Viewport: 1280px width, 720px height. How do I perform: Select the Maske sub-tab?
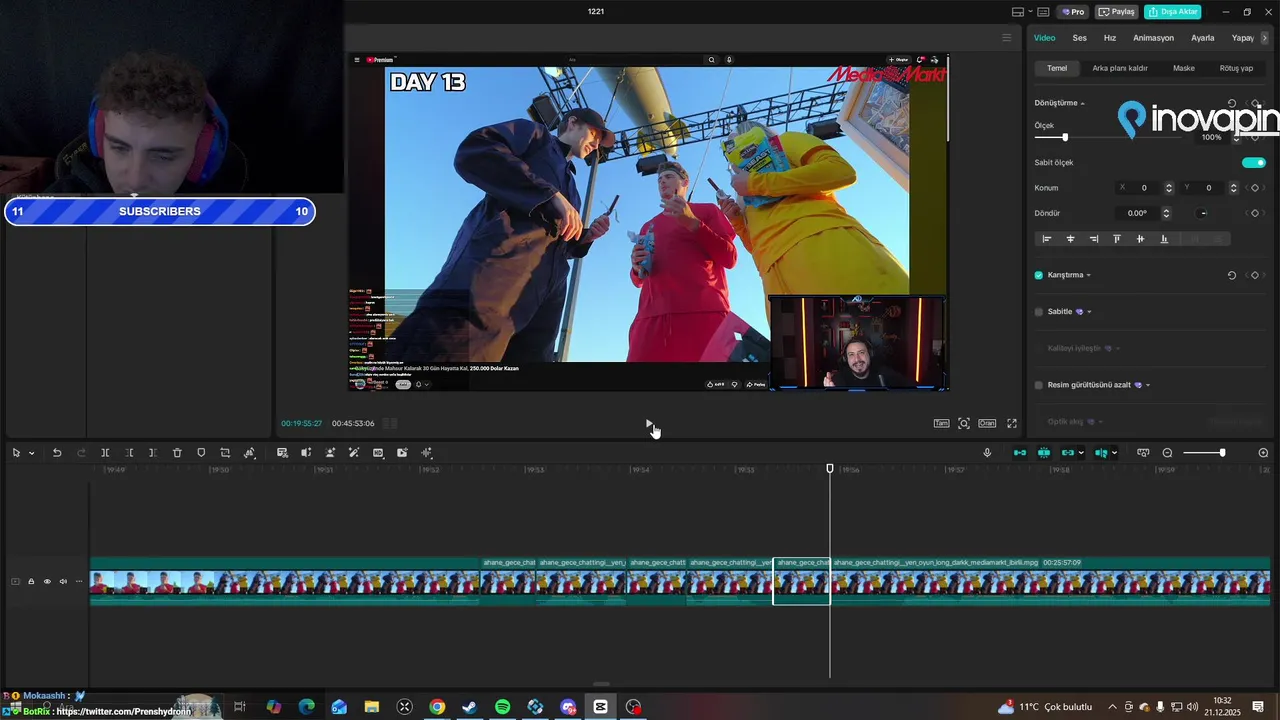pos(1184,68)
